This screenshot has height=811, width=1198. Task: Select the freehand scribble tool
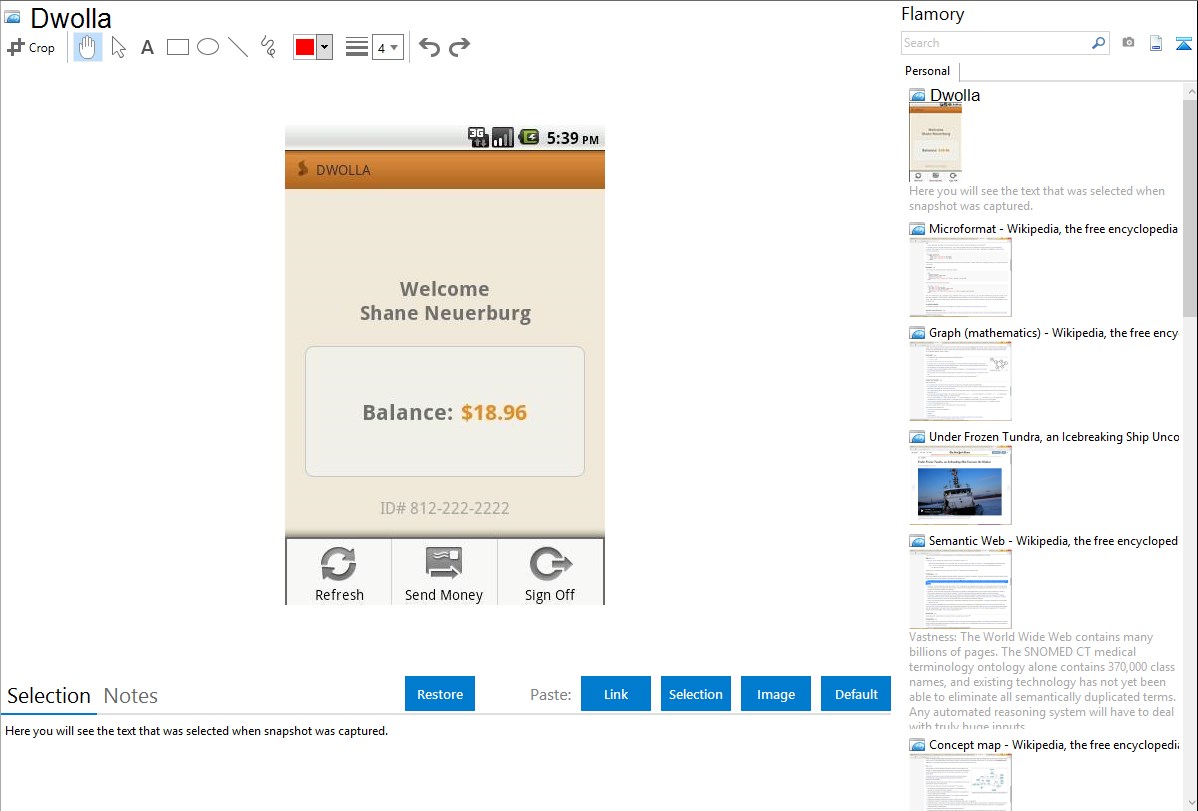(x=268, y=47)
